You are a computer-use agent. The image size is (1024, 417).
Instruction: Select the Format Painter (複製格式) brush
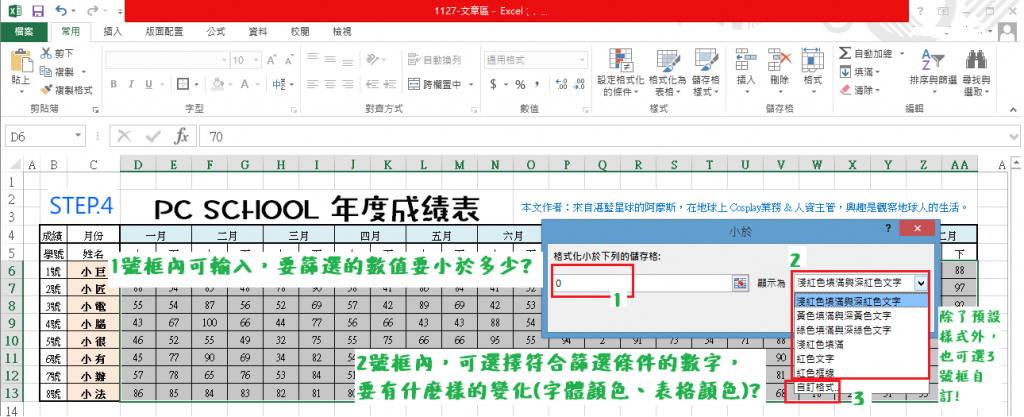[x=46, y=90]
